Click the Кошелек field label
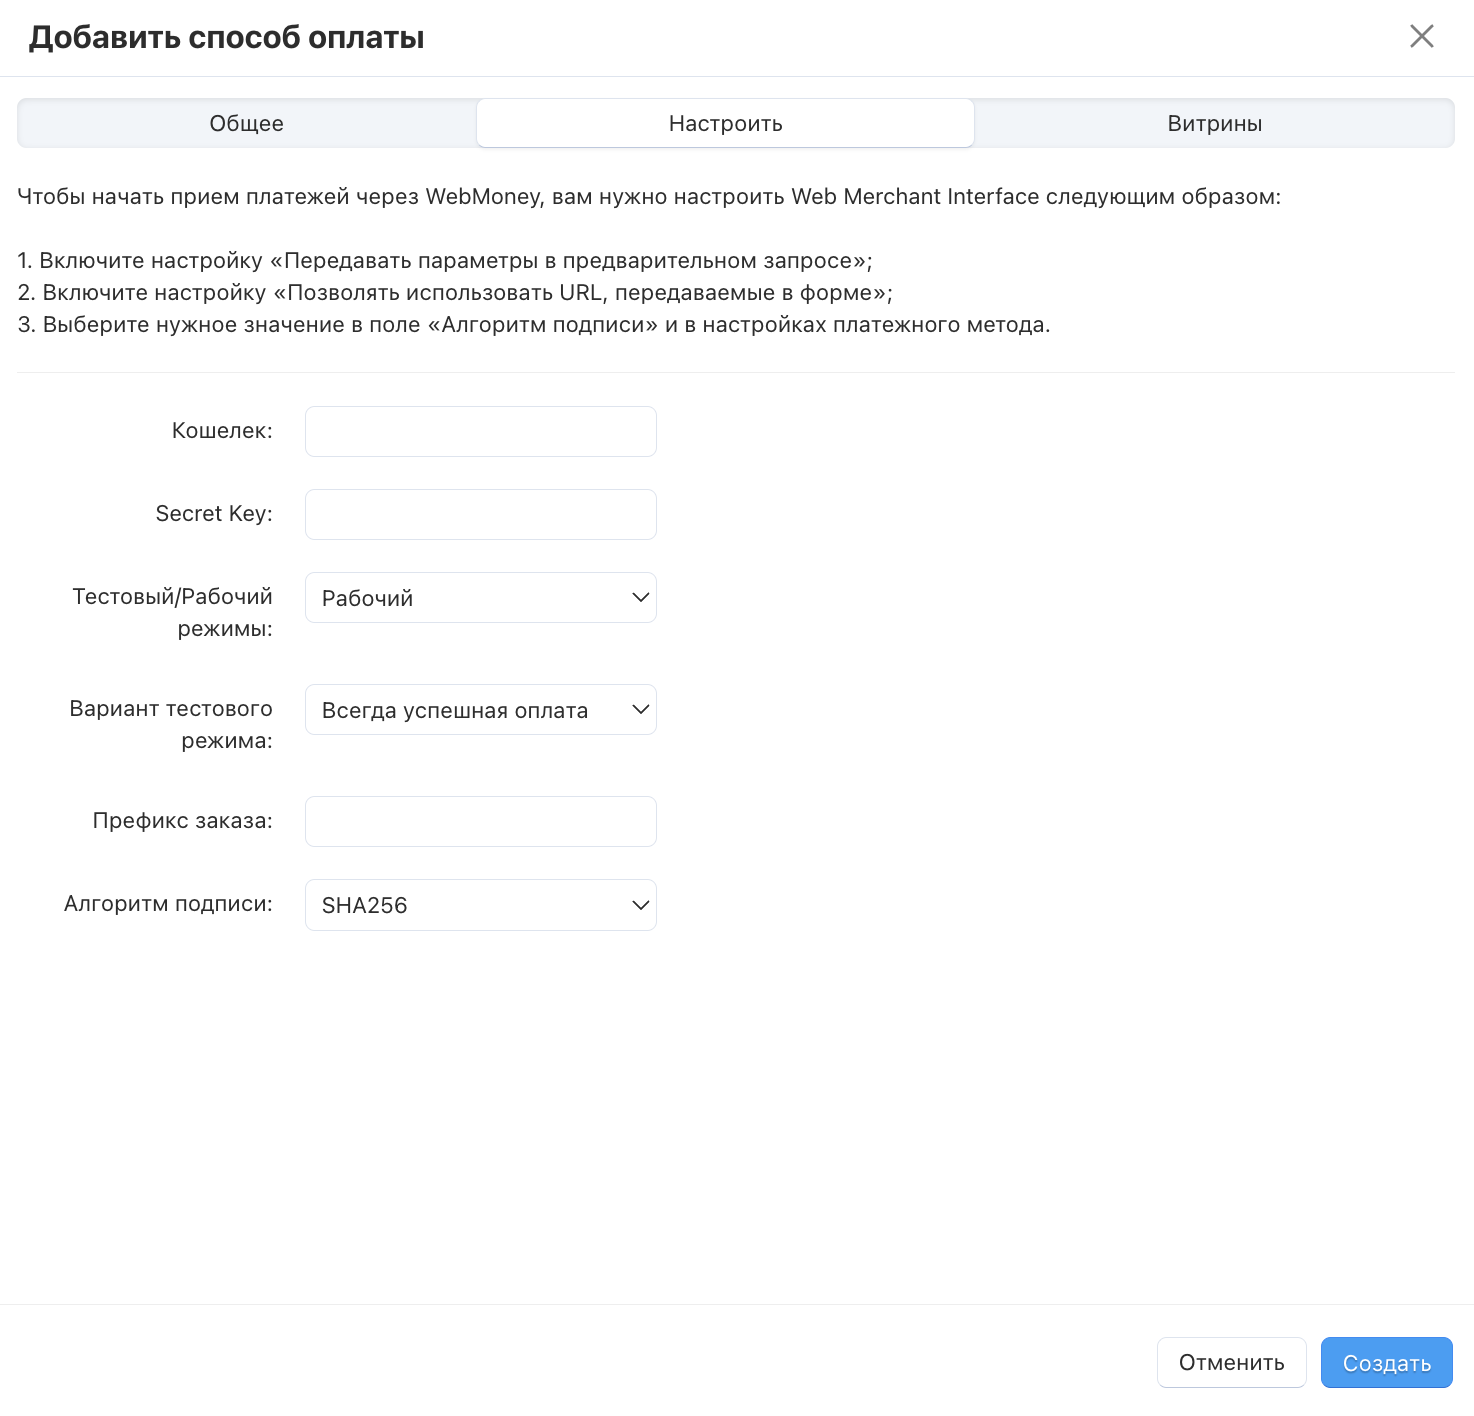The image size is (1474, 1416). [x=222, y=431]
